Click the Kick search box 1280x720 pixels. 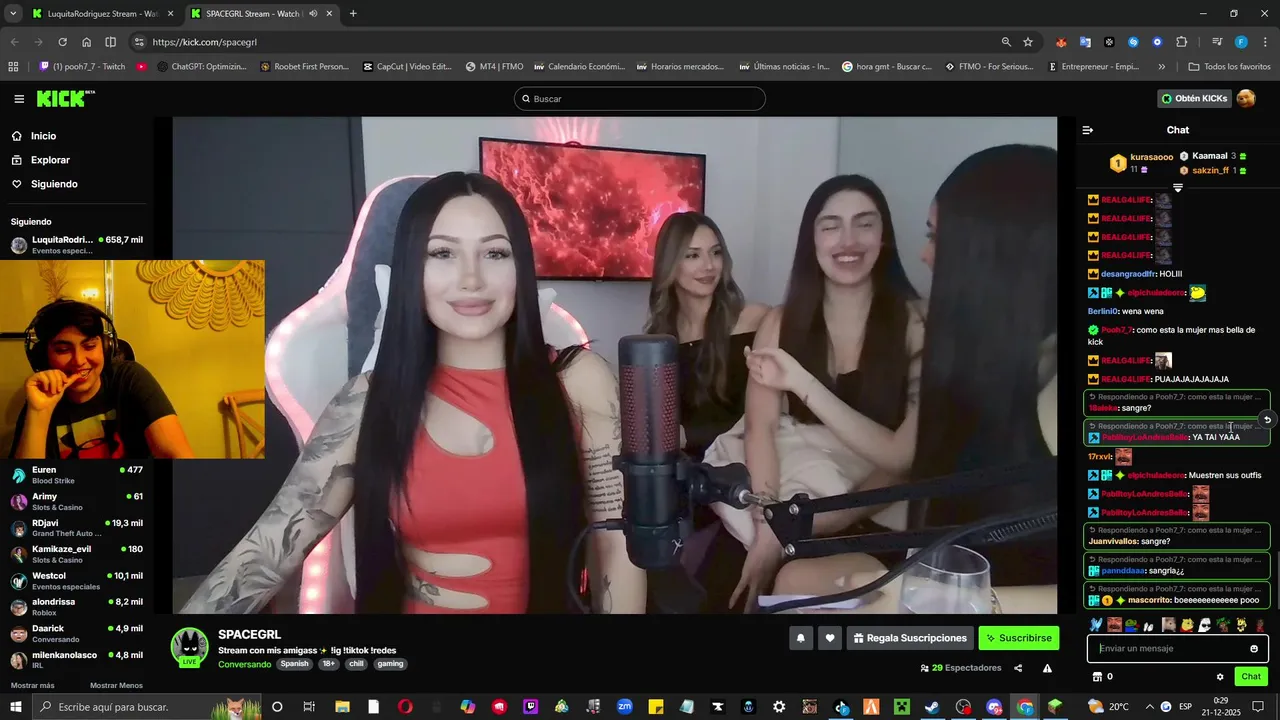pyautogui.click(x=640, y=99)
